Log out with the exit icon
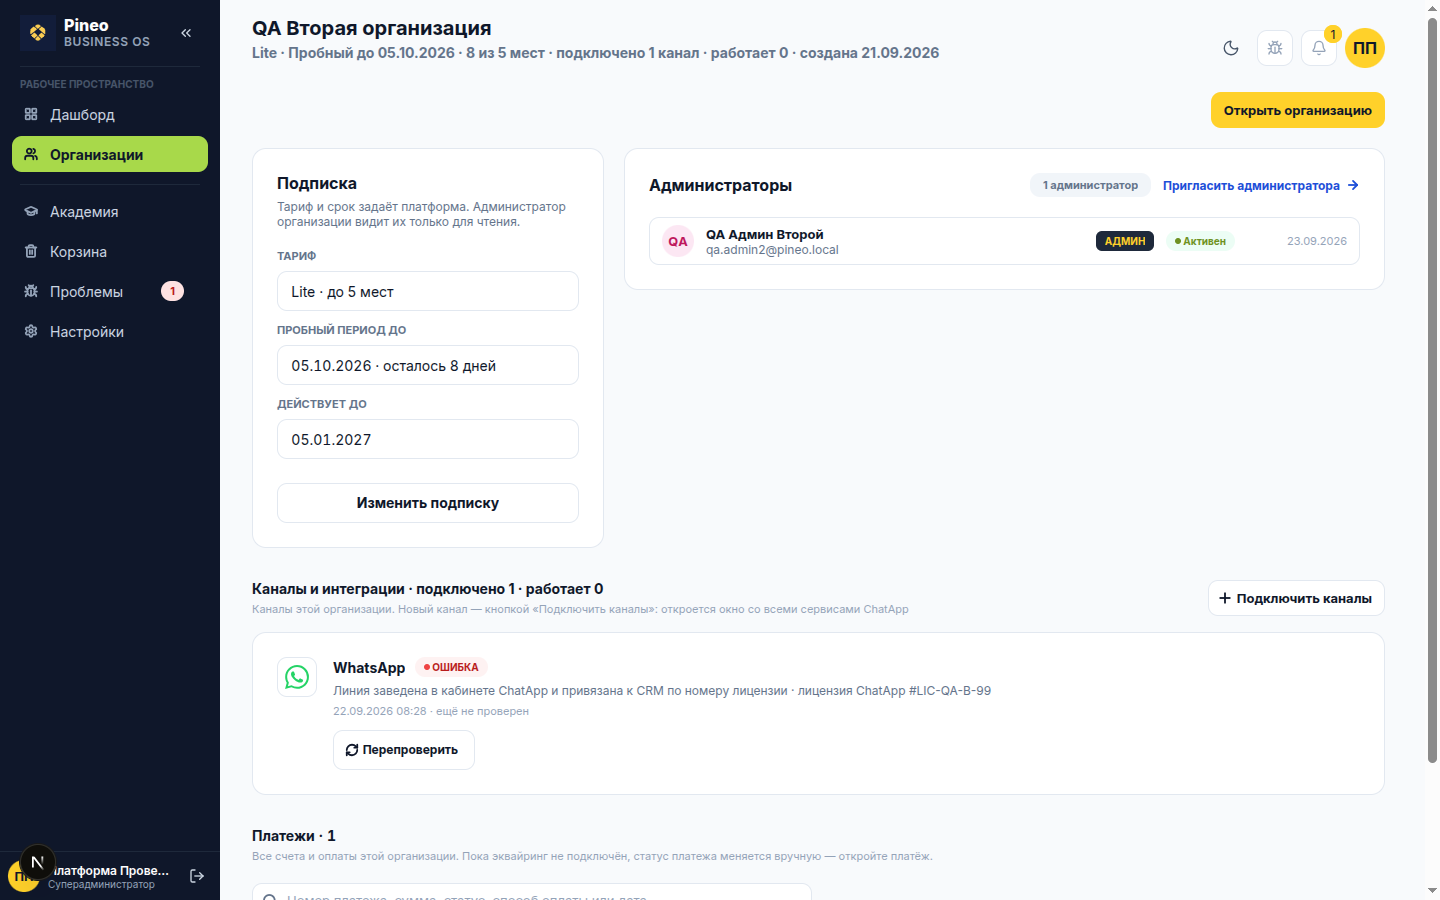The image size is (1440, 900). [197, 876]
